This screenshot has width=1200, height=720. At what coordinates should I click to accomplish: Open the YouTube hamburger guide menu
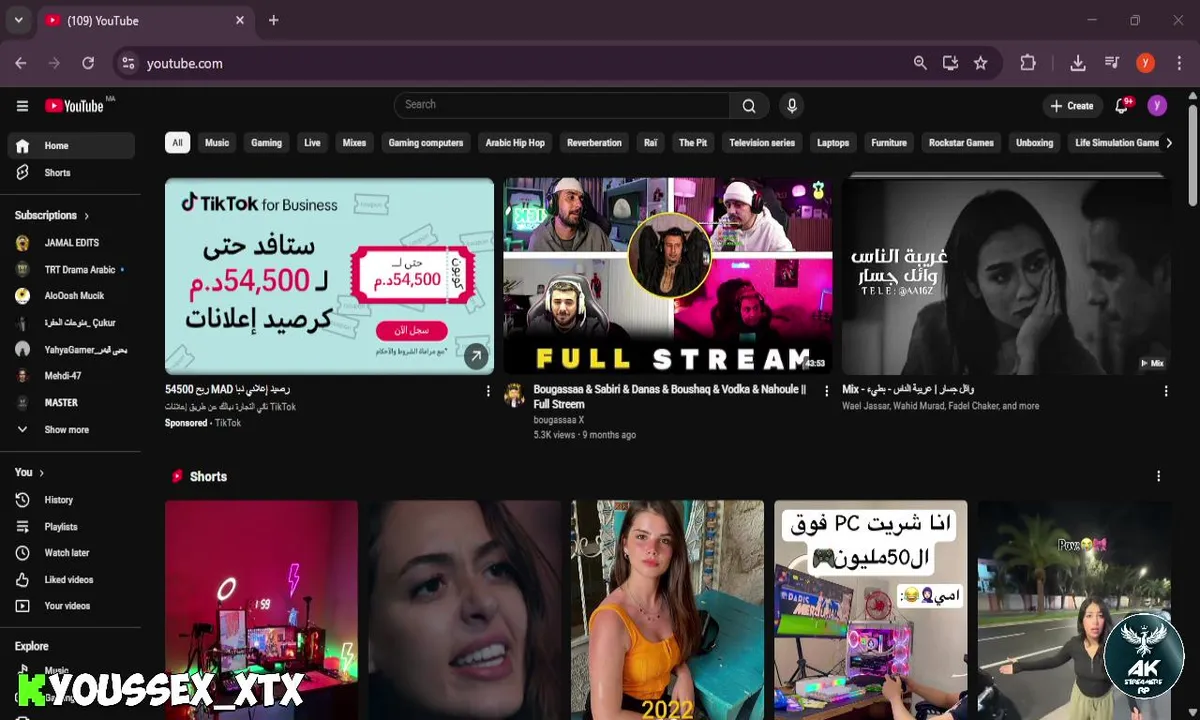point(22,106)
